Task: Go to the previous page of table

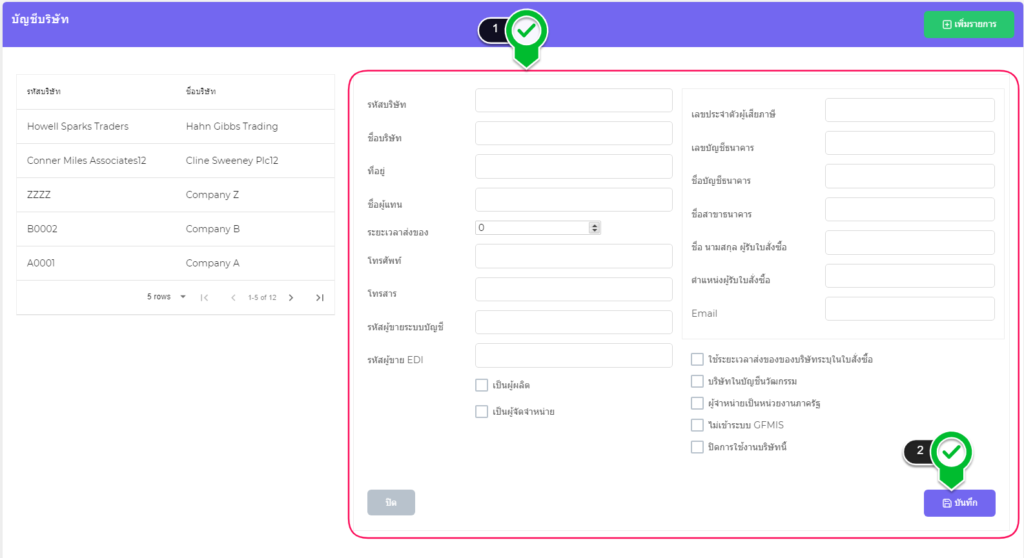Action: (233, 297)
